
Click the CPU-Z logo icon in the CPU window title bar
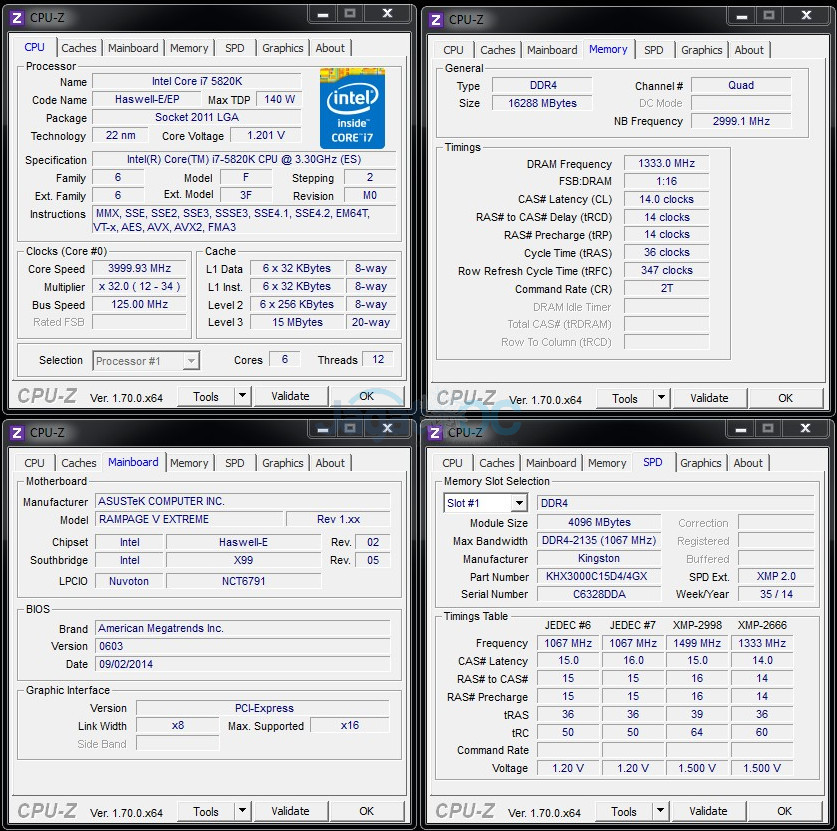17,18
